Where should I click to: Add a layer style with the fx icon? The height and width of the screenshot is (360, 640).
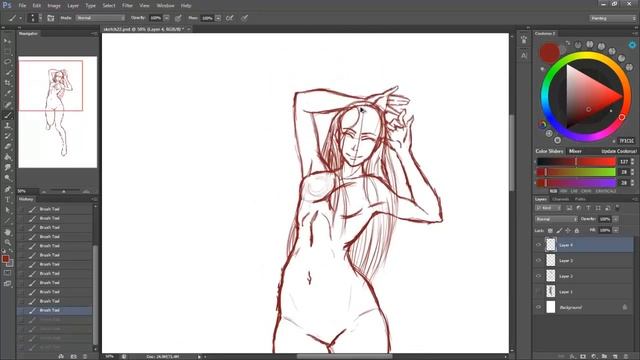coord(572,356)
